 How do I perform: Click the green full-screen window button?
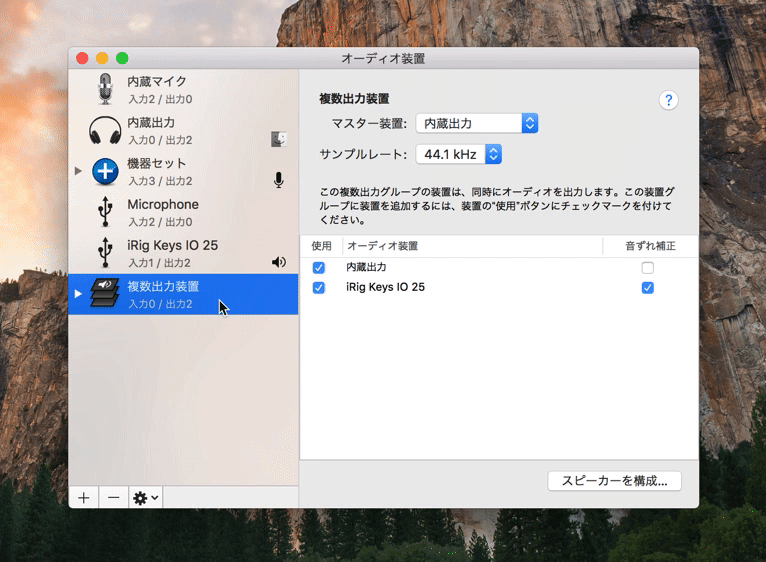point(122,59)
